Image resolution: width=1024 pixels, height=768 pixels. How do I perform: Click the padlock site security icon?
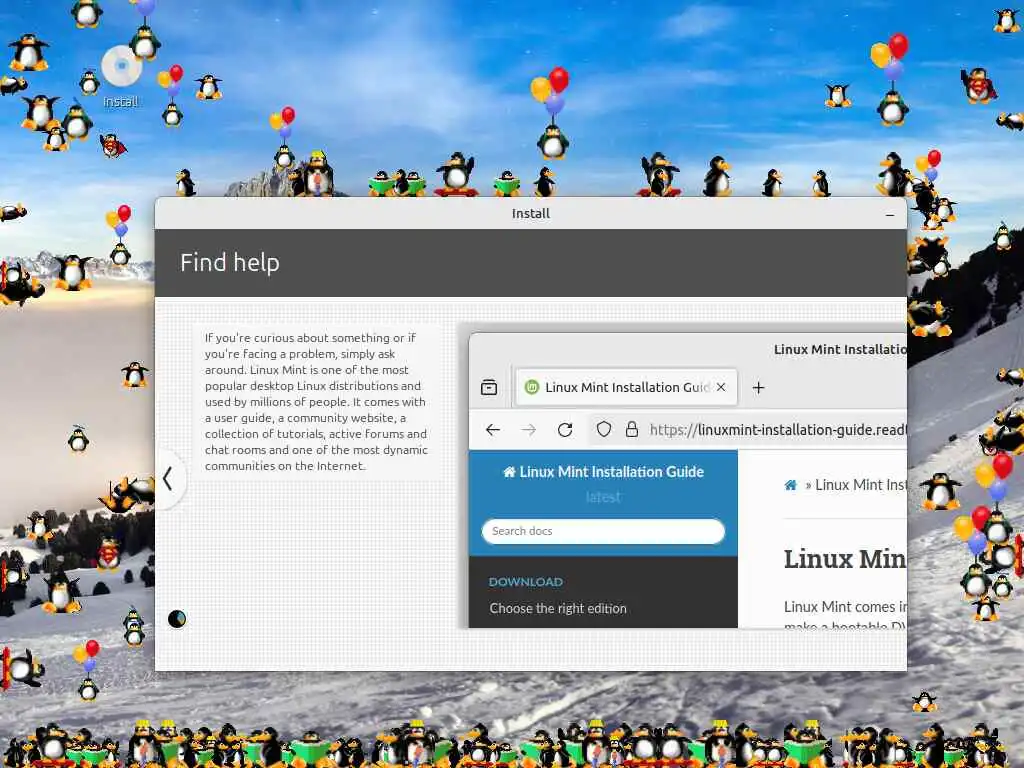click(632, 429)
